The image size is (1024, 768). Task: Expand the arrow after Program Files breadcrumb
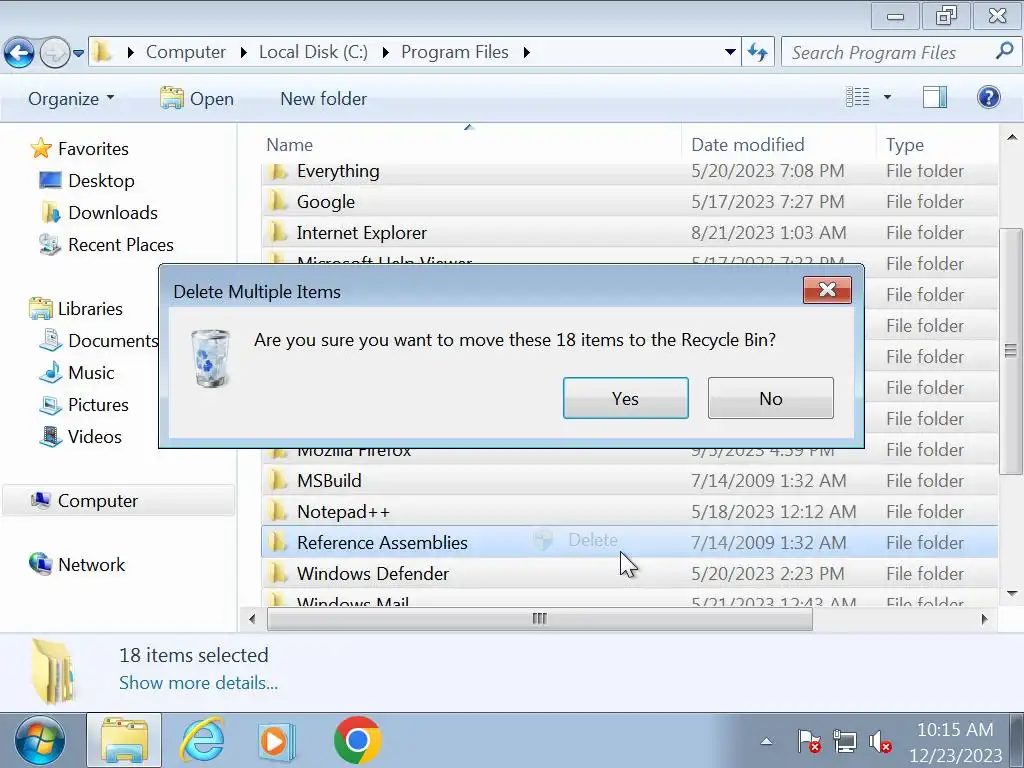pos(526,52)
